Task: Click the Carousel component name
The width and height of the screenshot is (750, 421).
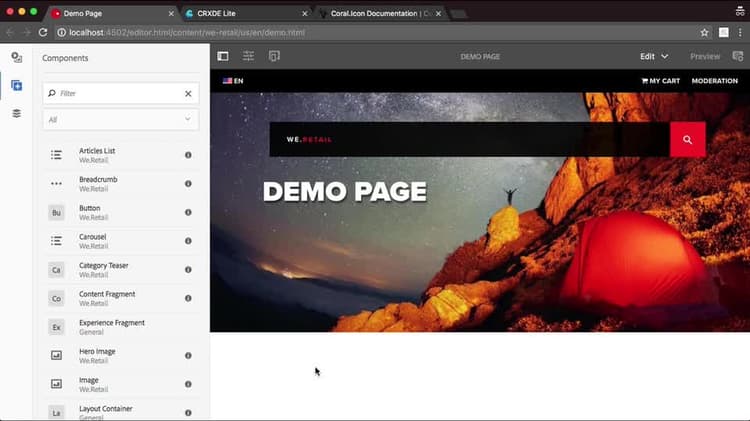Action: [x=93, y=237]
